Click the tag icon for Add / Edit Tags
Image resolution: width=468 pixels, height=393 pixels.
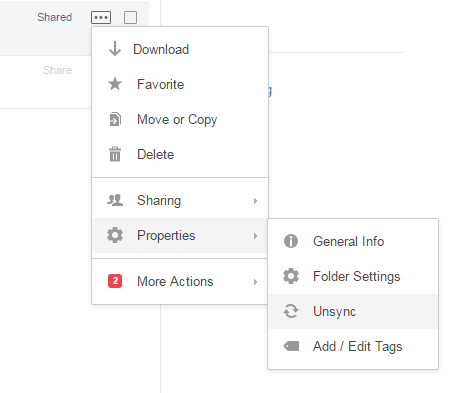coord(291,346)
